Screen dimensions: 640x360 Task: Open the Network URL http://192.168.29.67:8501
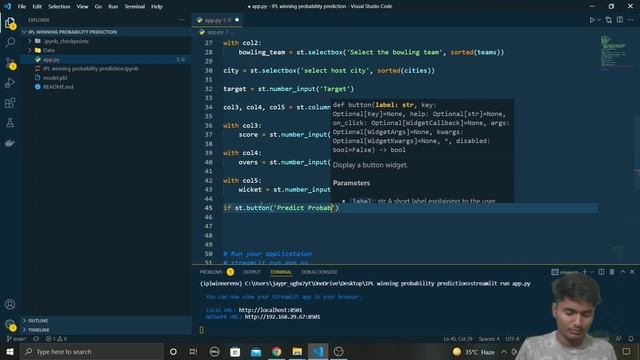(282, 317)
